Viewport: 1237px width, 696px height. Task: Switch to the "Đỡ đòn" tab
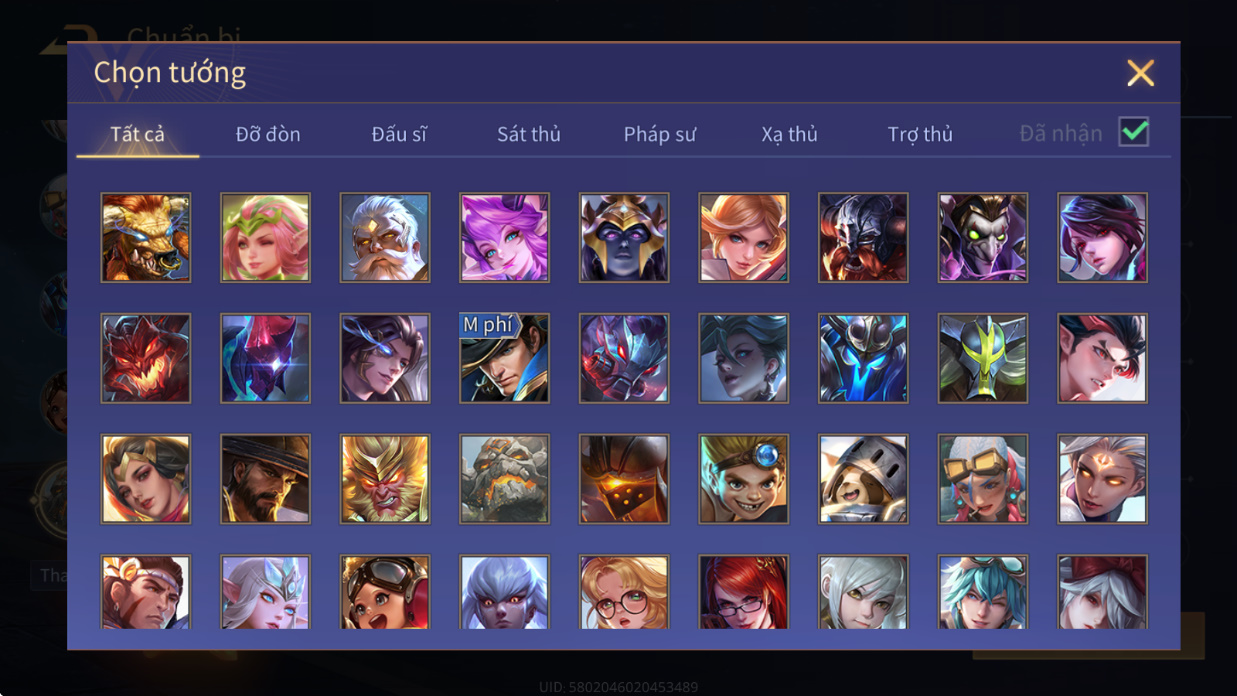pyautogui.click(x=268, y=134)
